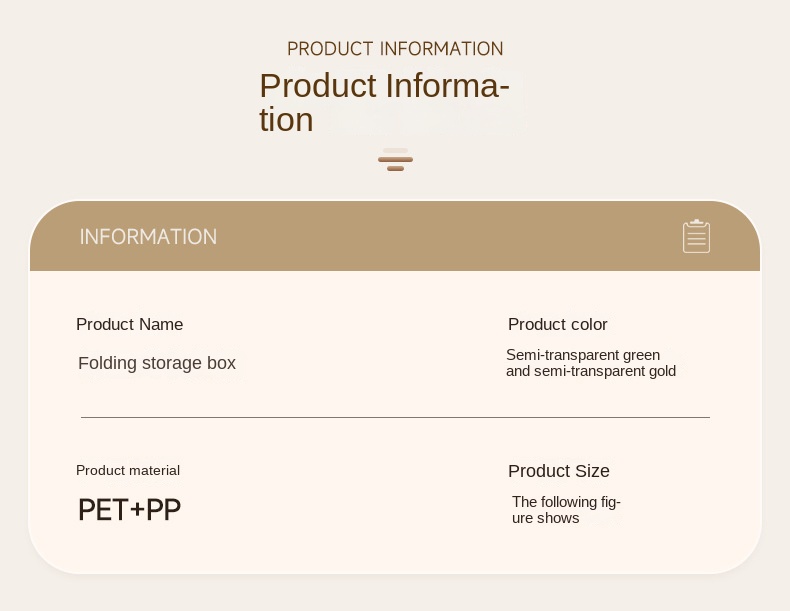Click the horizontal separator line
This screenshot has height=611, width=790.
(396, 417)
